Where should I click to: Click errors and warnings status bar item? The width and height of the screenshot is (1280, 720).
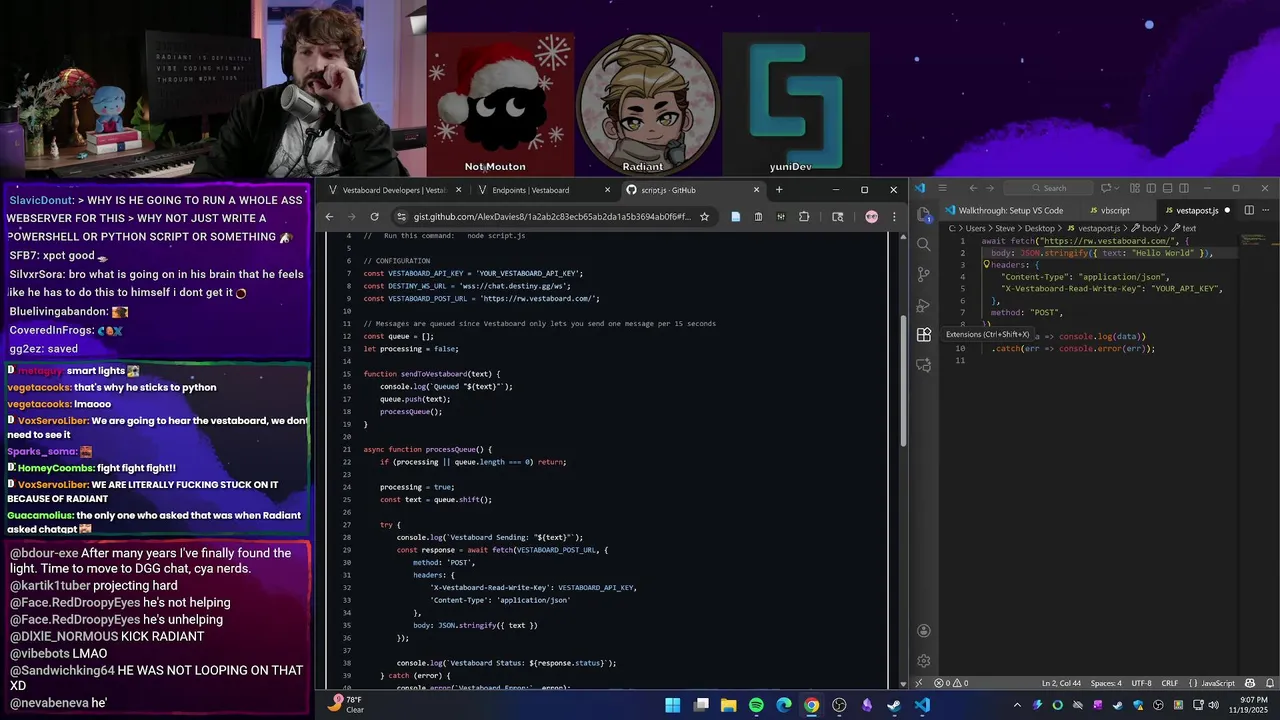[x=951, y=683]
